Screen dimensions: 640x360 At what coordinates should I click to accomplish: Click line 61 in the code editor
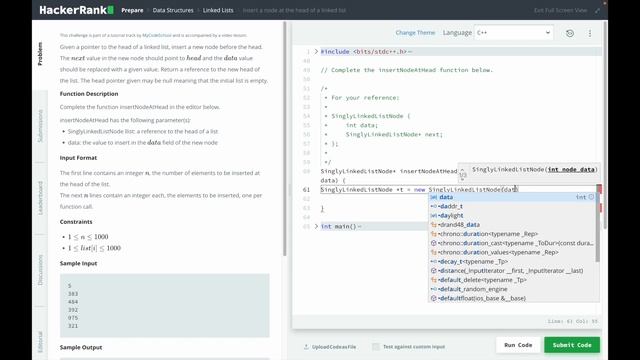tap(457, 189)
